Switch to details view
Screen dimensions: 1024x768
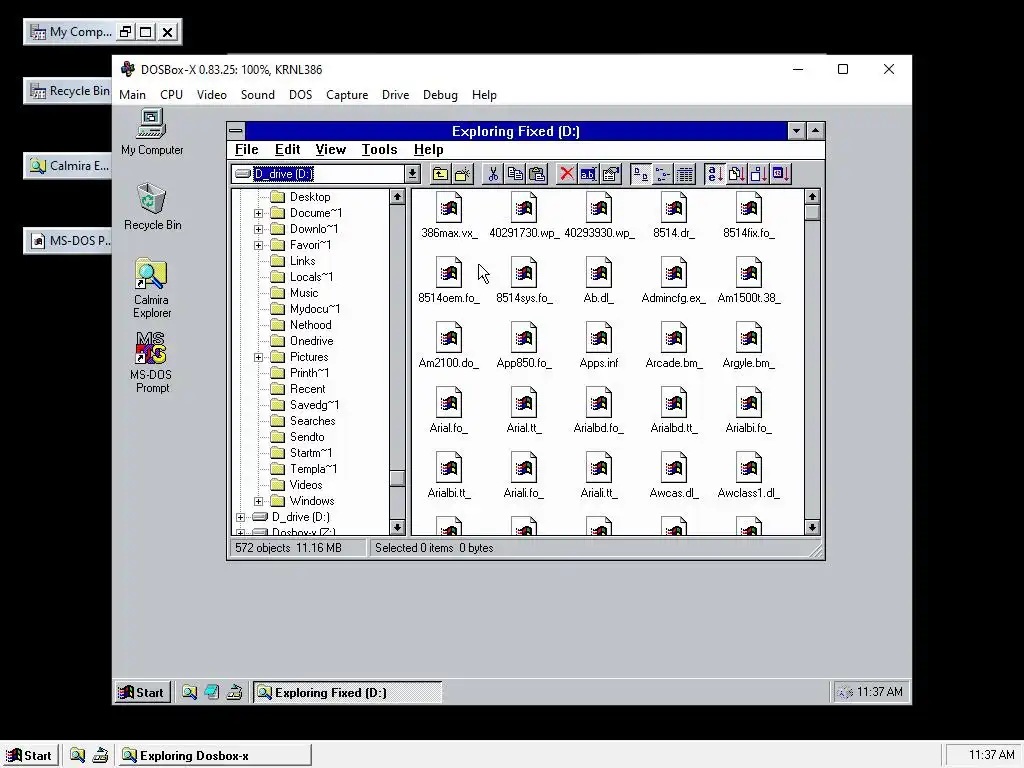[x=684, y=174]
